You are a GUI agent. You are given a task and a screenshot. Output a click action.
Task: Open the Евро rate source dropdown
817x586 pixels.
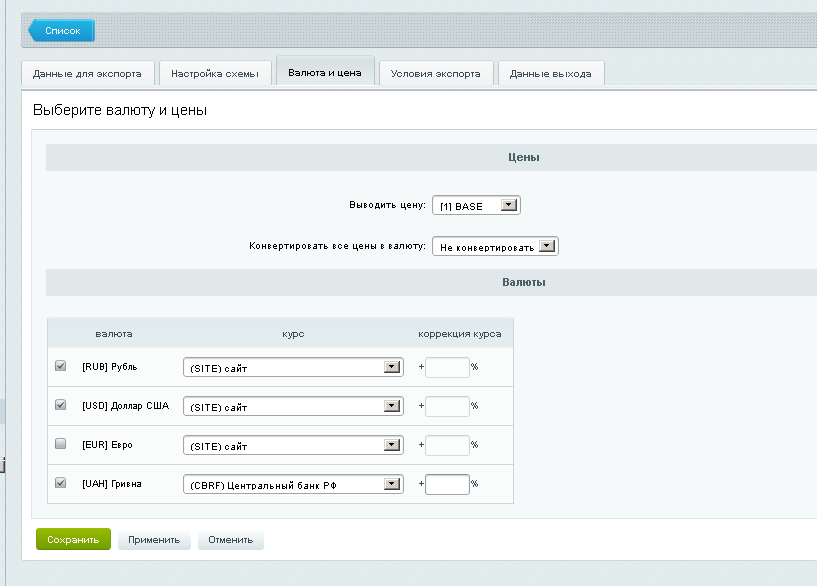pos(292,445)
